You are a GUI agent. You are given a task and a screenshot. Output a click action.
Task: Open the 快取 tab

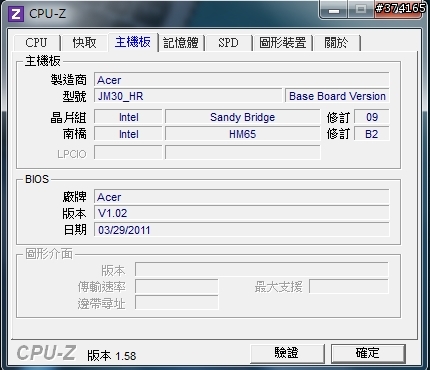coord(84,43)
